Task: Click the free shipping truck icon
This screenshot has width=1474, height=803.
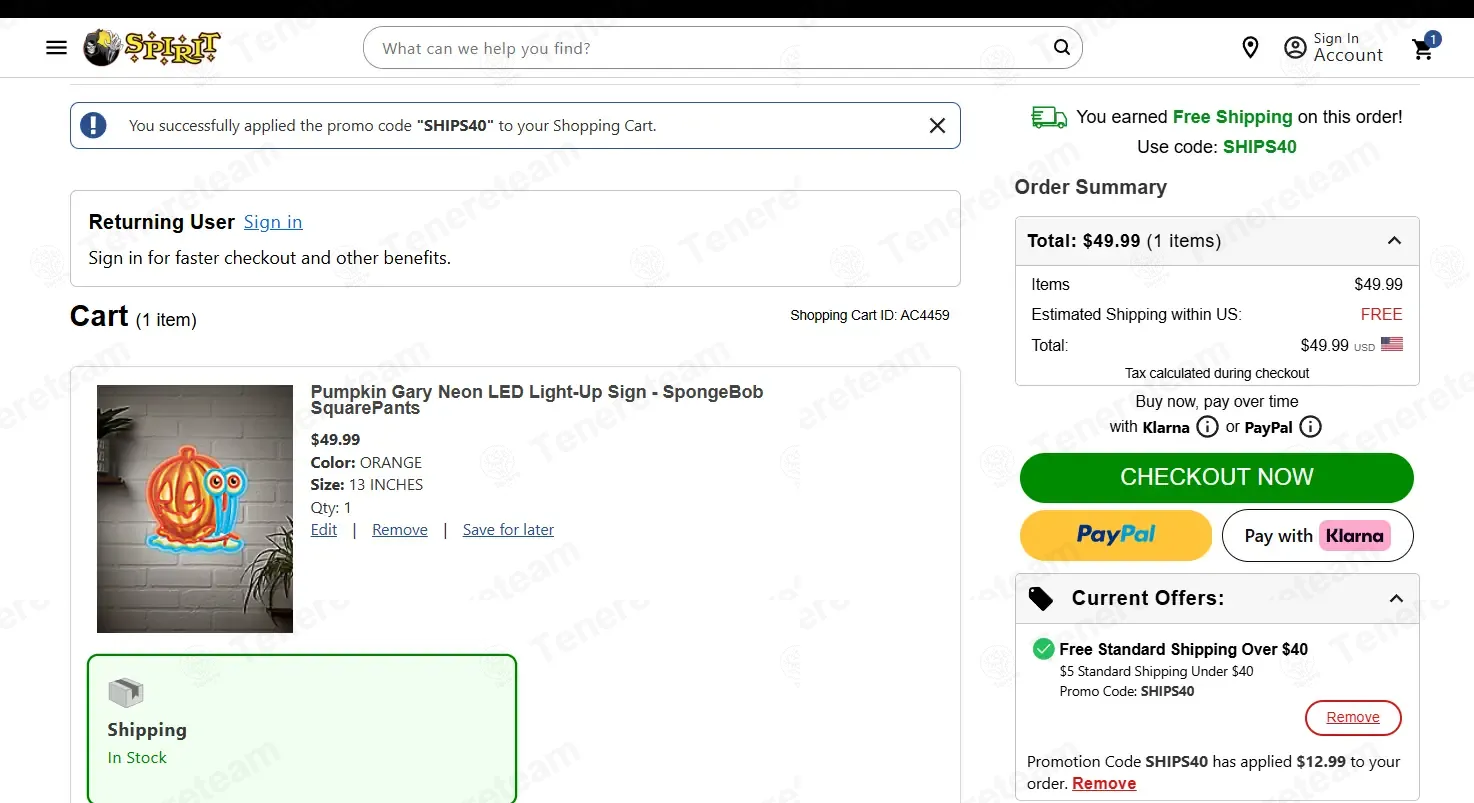Action: [1049, 118]
